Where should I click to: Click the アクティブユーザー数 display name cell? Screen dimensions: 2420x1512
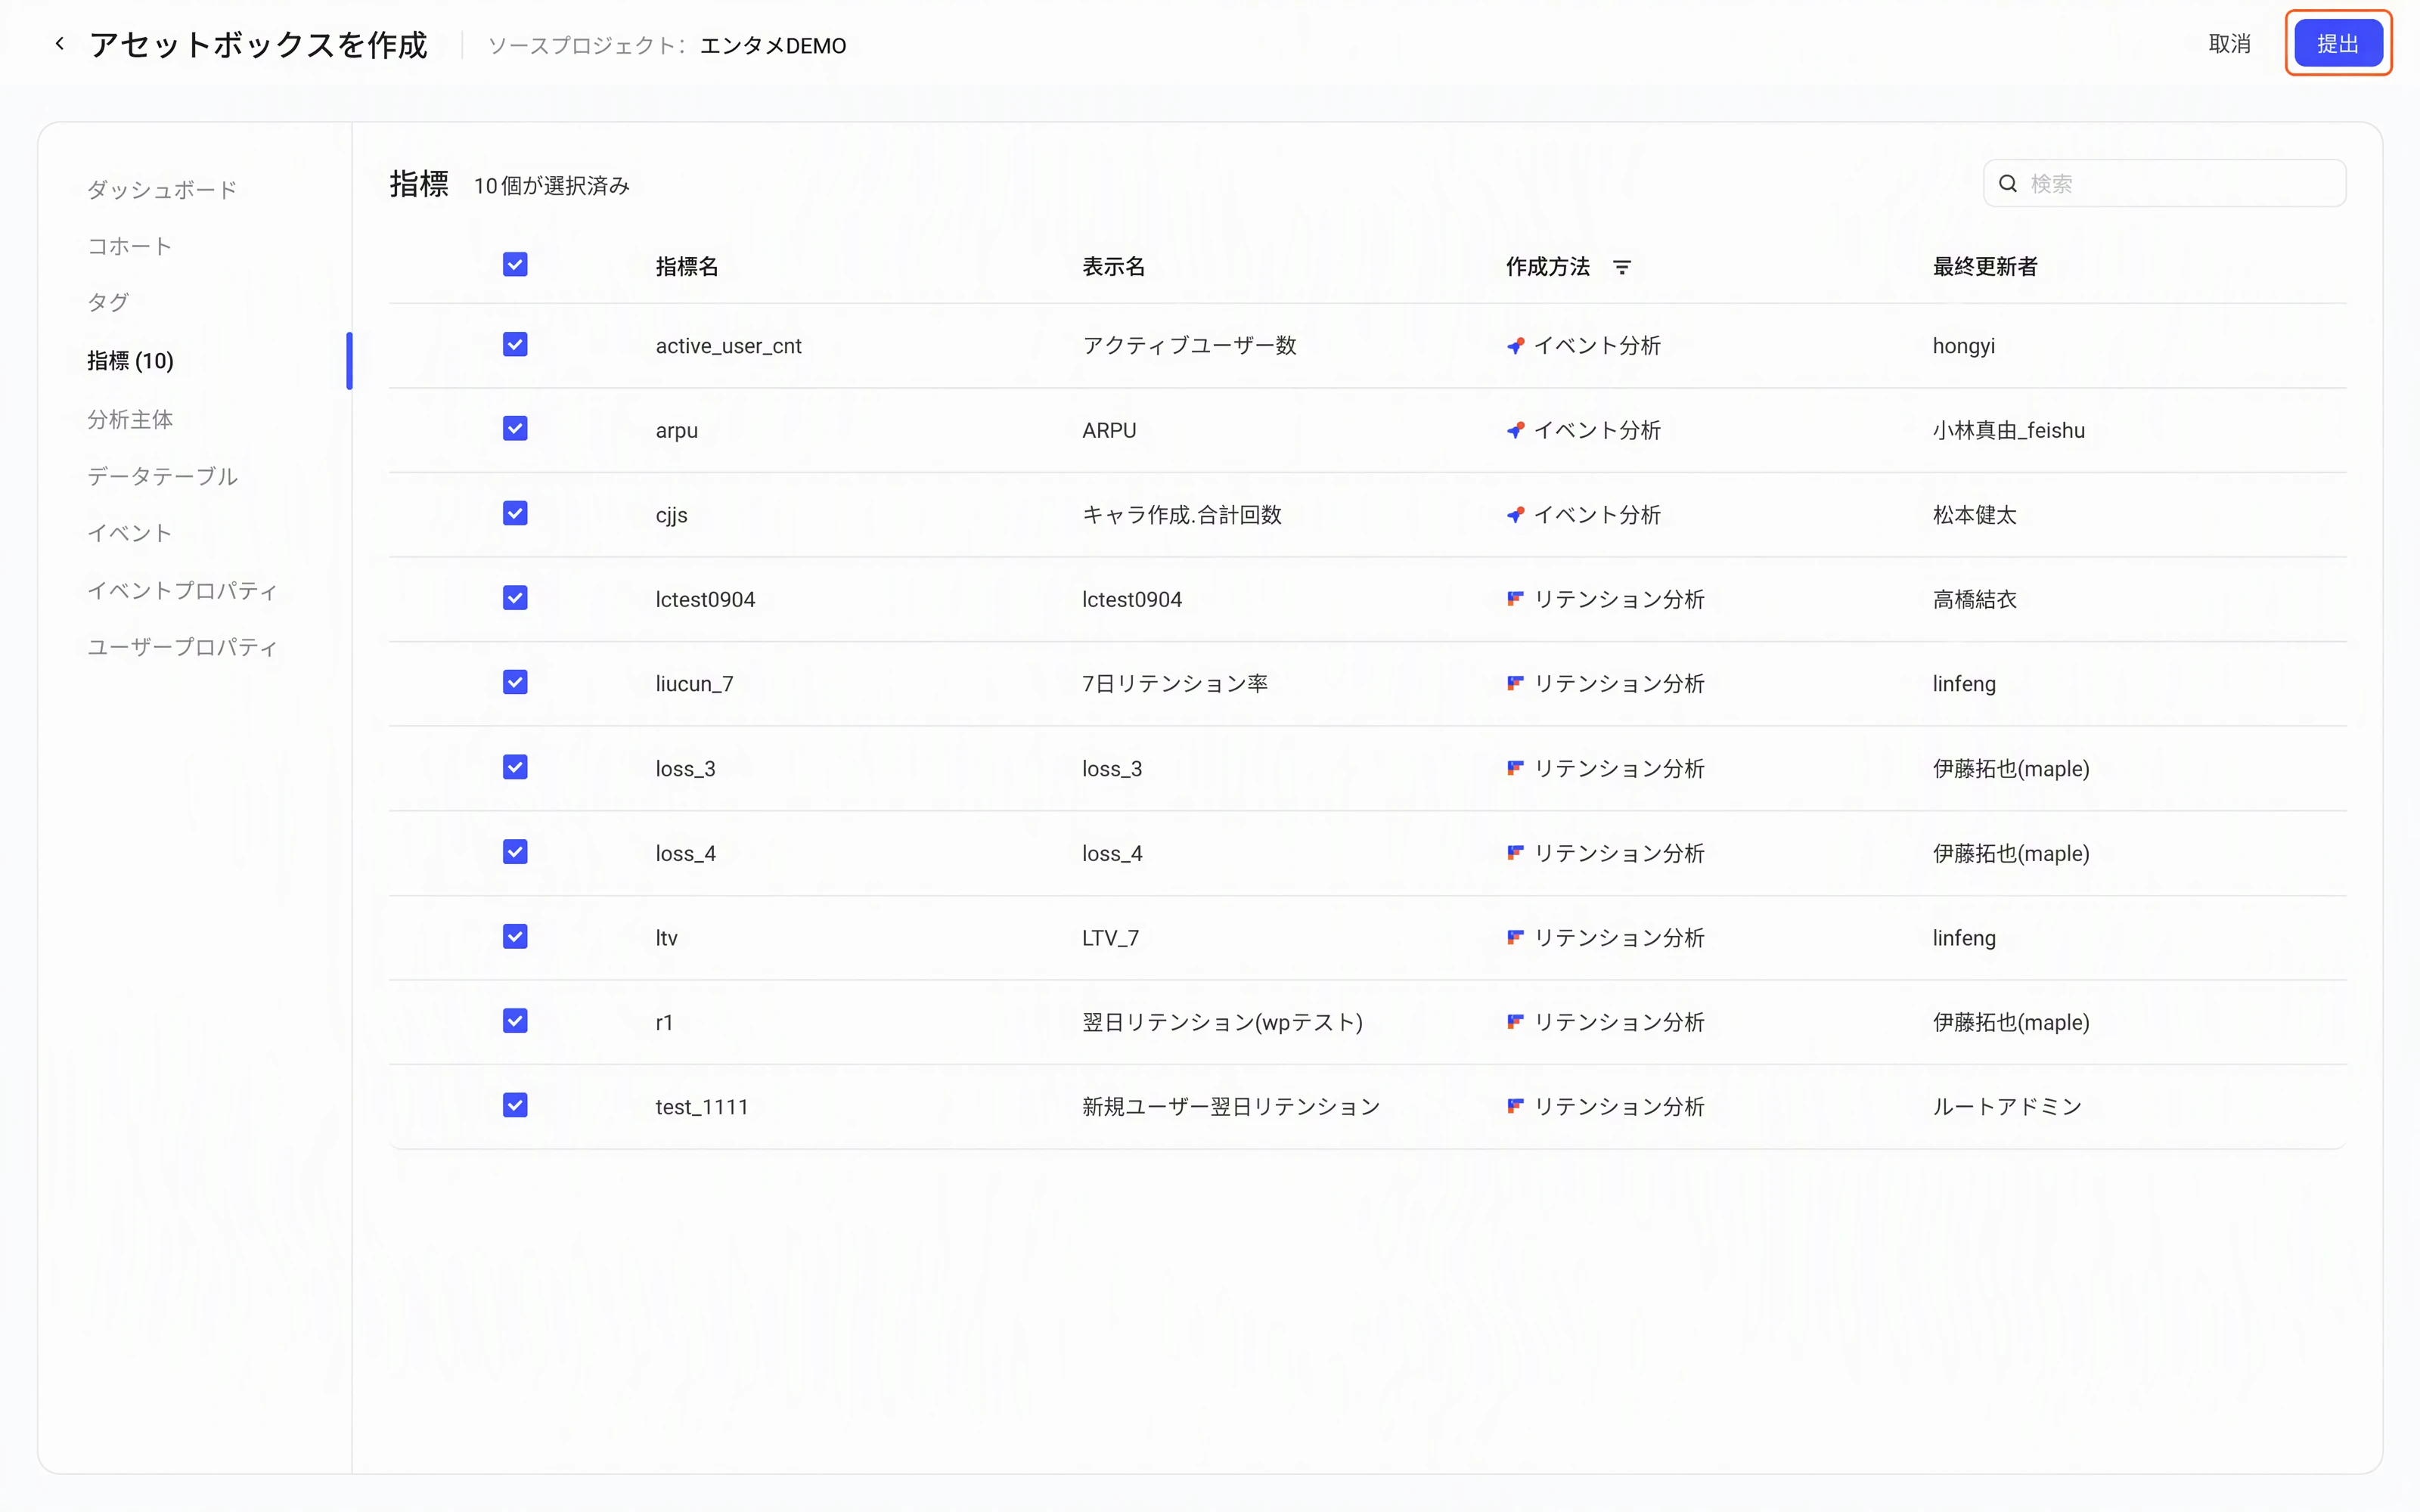pos(1189,346)
